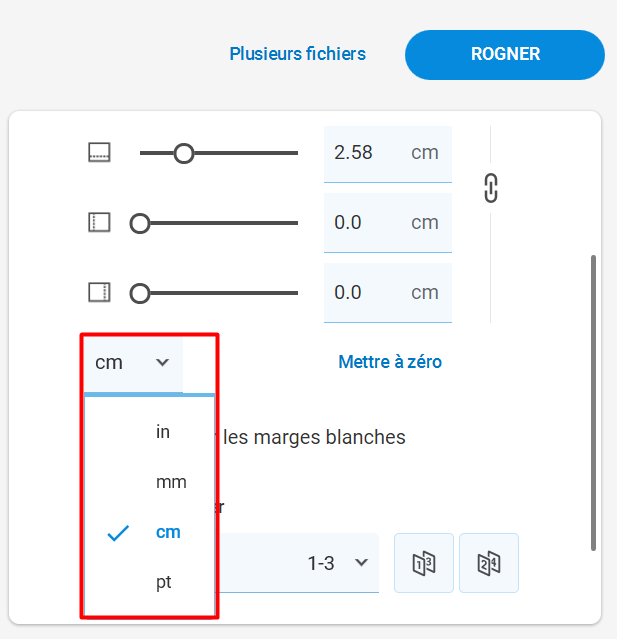Click the ROGNER button
The height and width of the screenshot is (639, 617).
tap(505, 54)
